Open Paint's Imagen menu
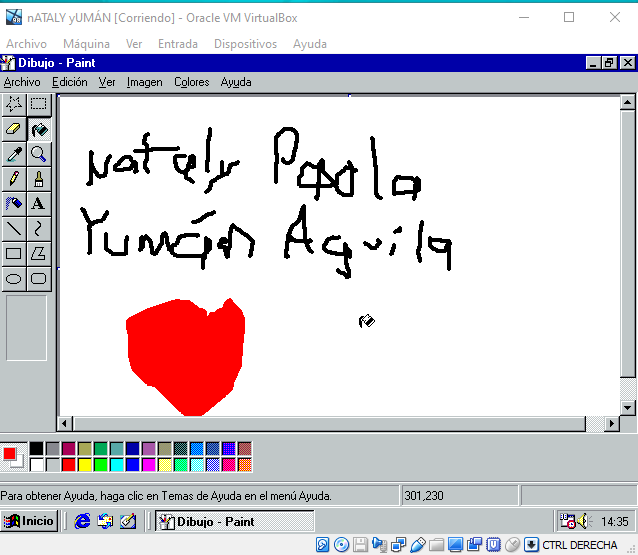 coord(144,82)
